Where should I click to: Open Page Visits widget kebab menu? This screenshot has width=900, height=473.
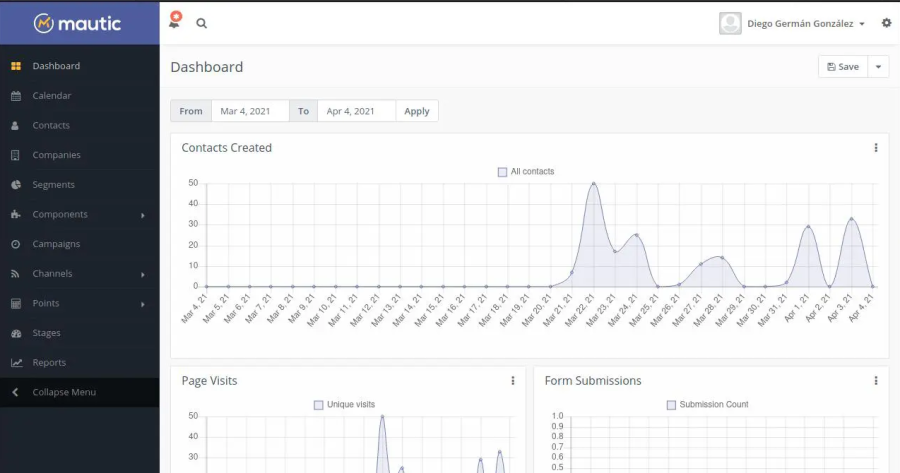(513, 381)
